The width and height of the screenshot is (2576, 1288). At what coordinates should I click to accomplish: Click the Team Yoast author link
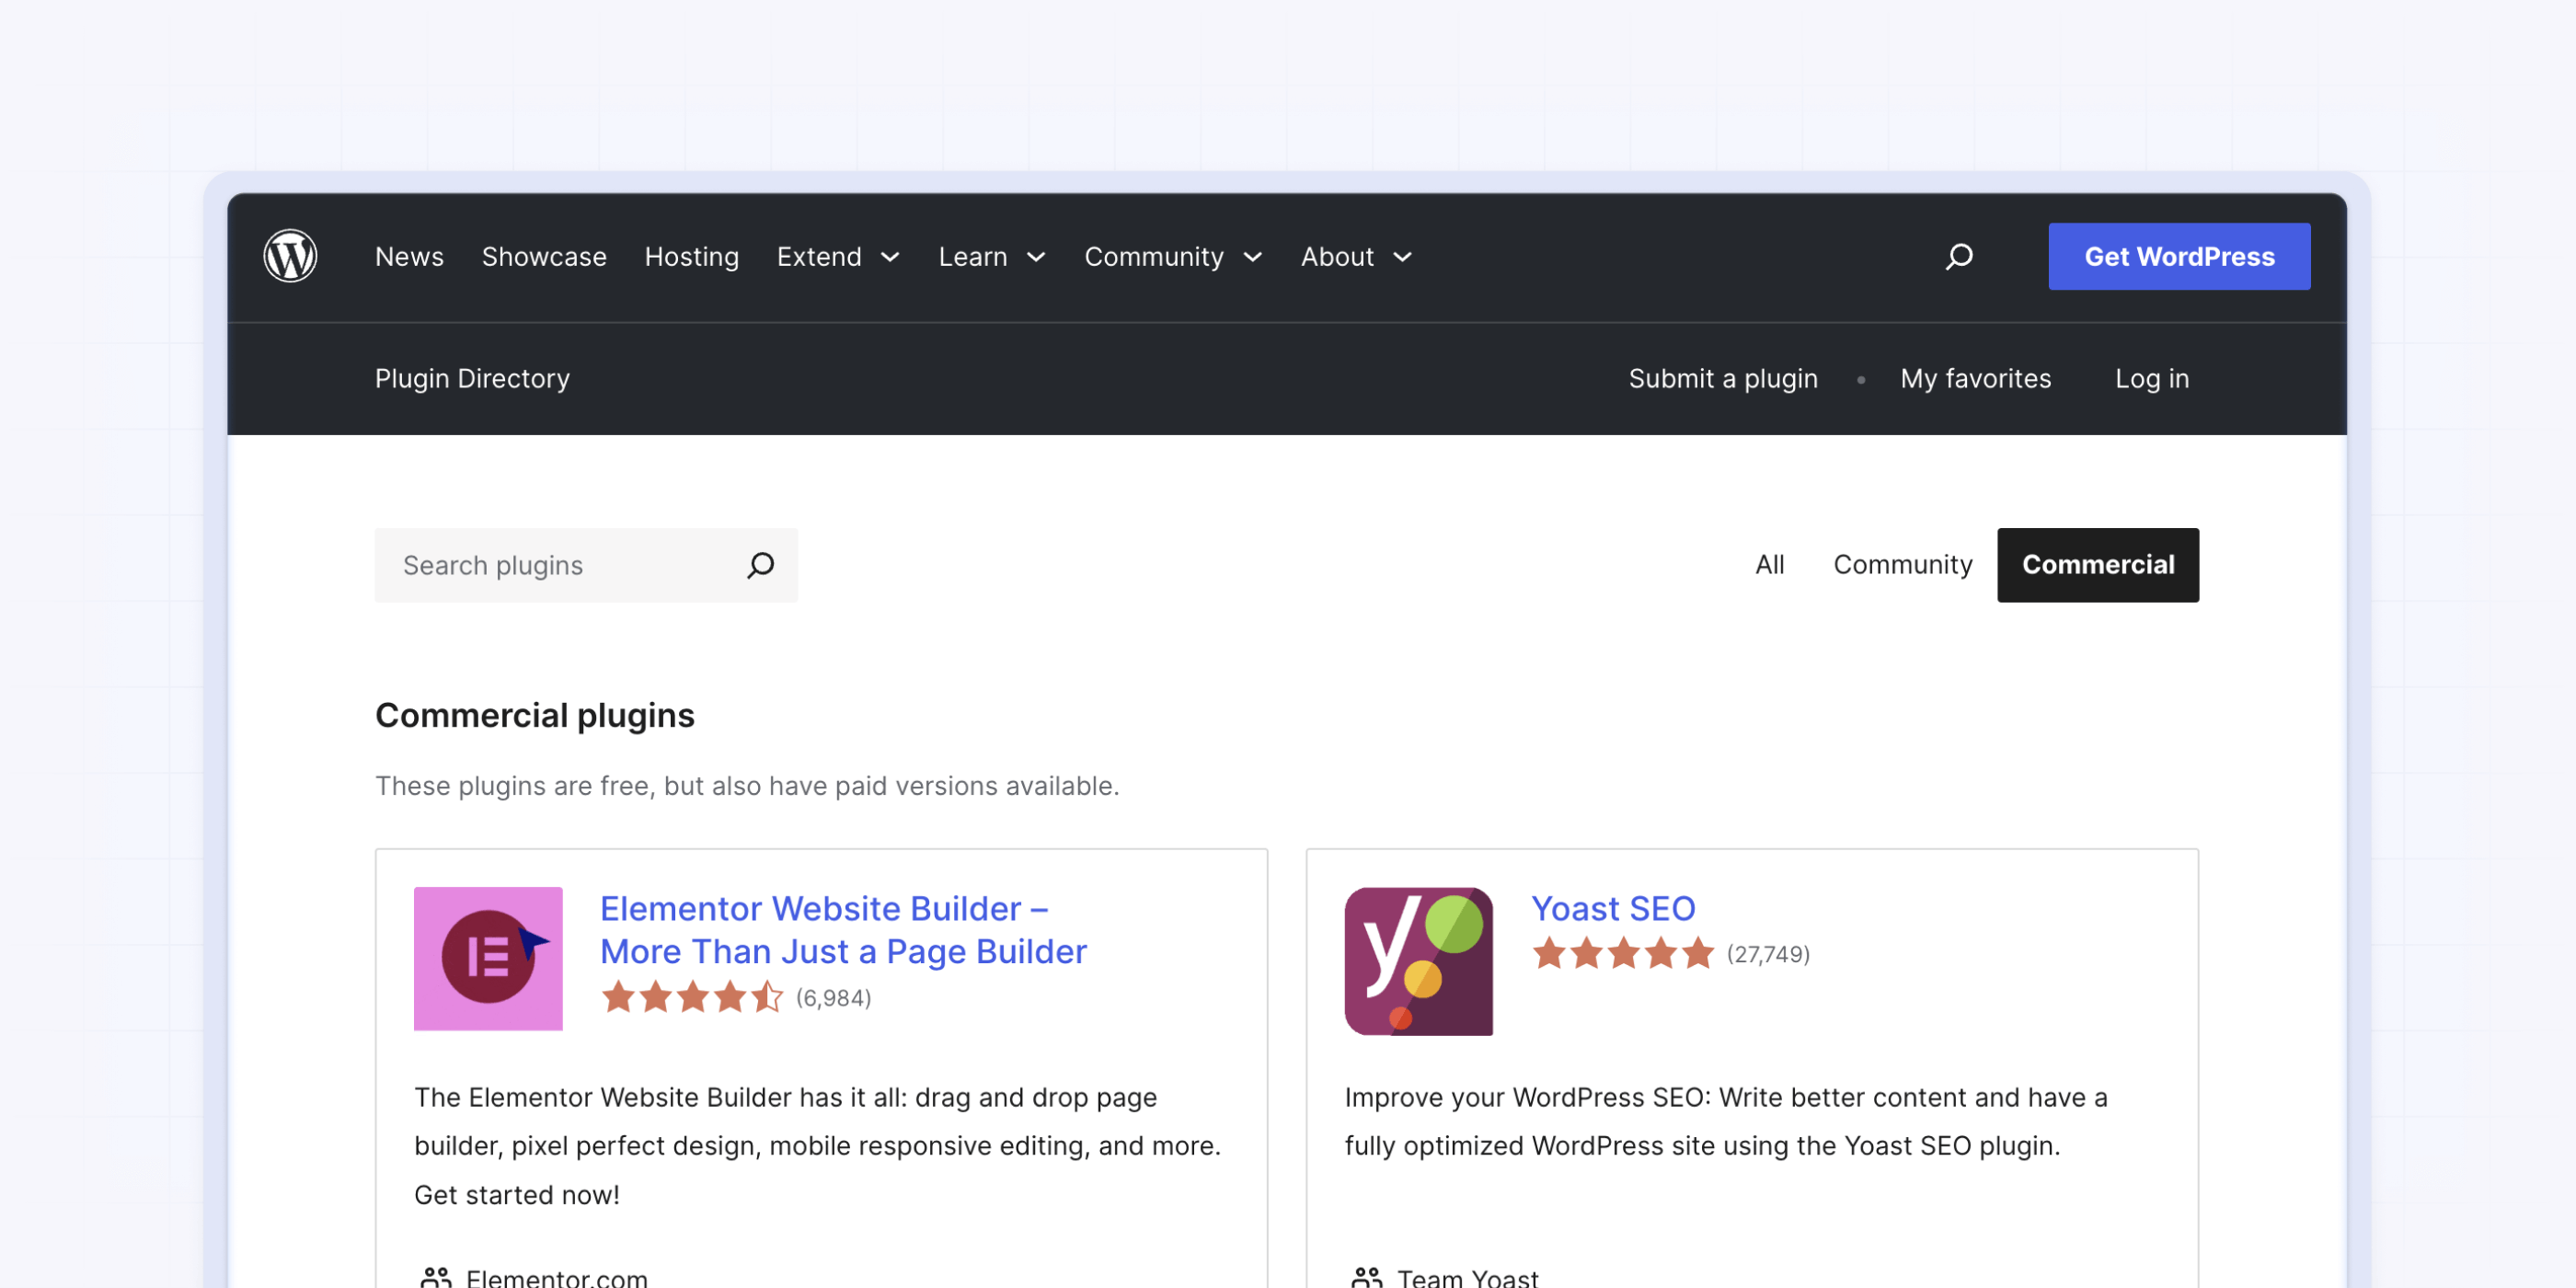[1467, 1276]
